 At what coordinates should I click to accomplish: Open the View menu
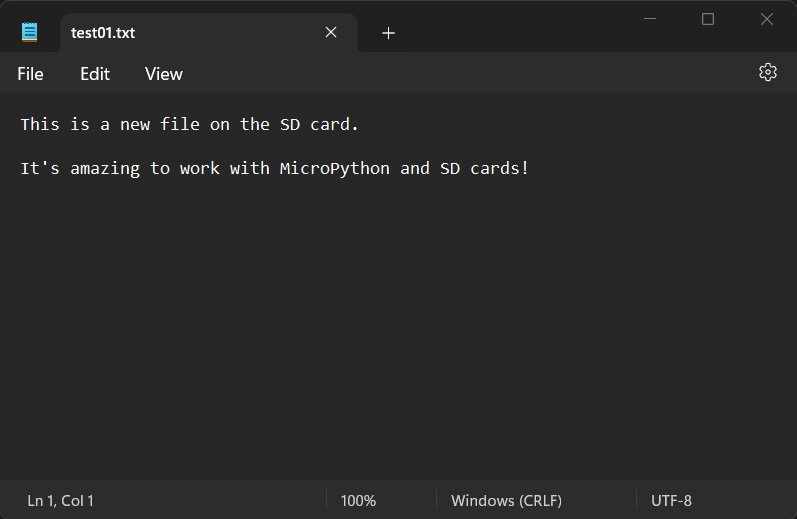pyautogui.click(x=164, y=74)
